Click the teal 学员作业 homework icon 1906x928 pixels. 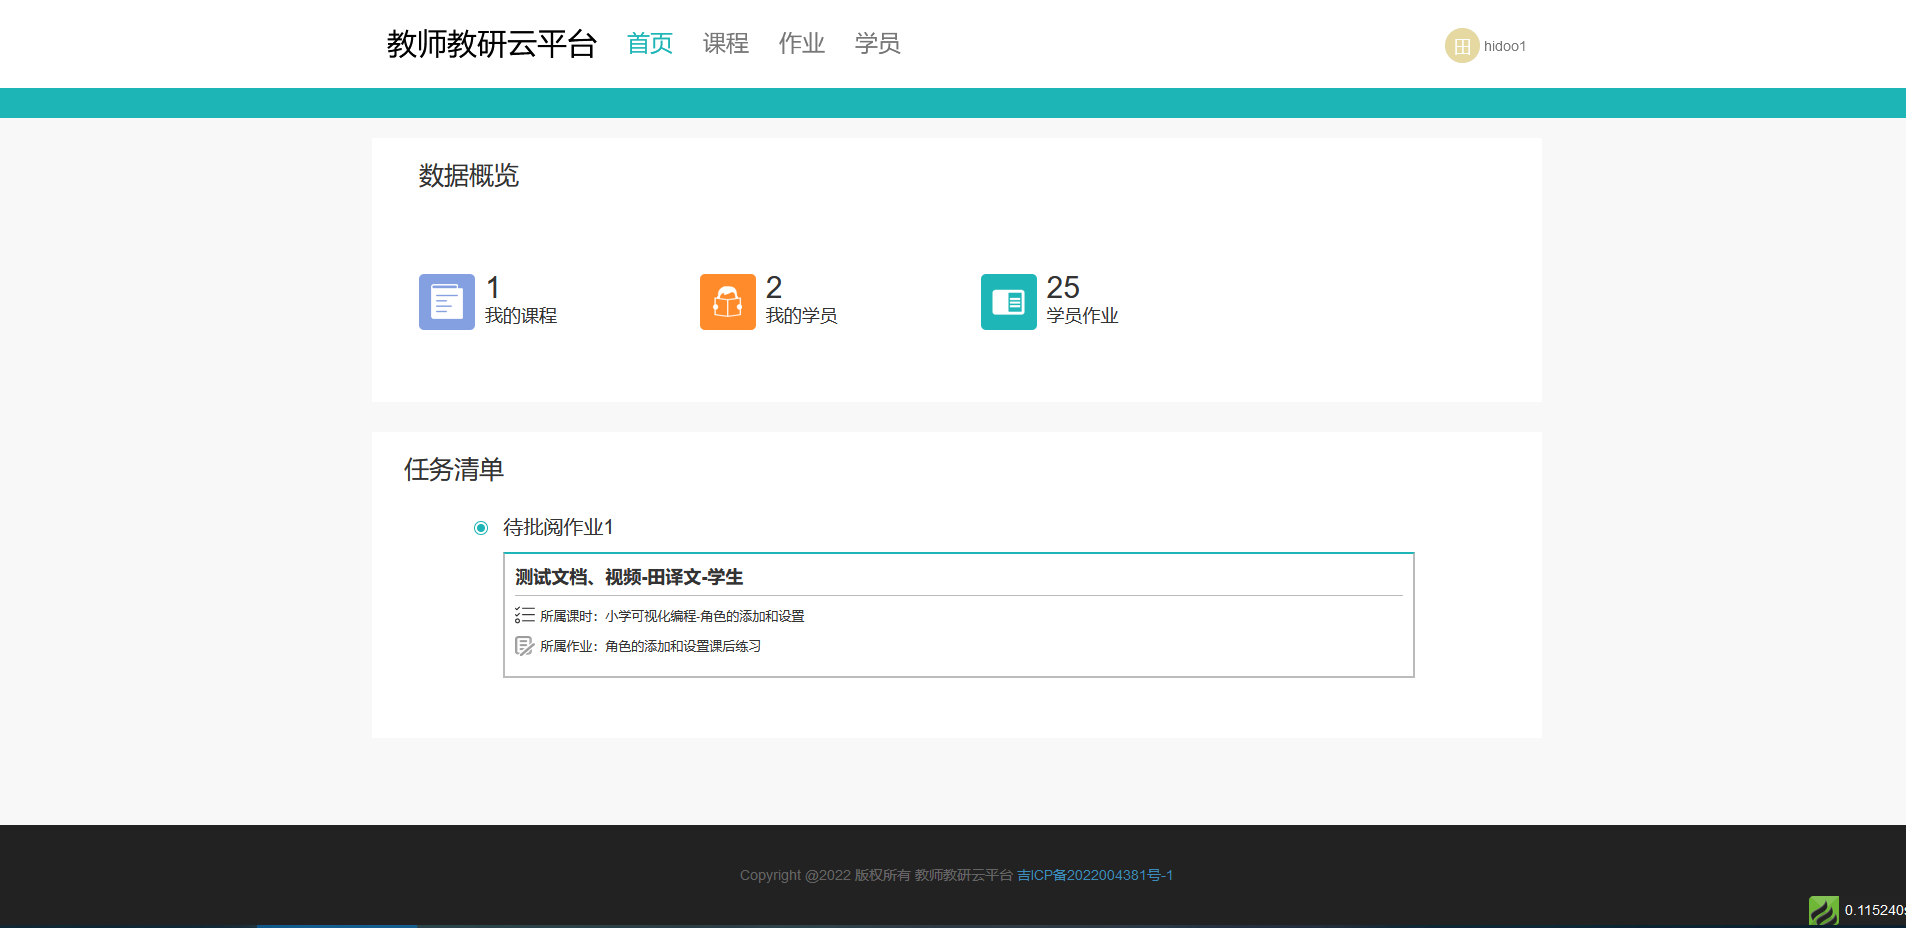pyautogui.click(x=1008, y=302)
